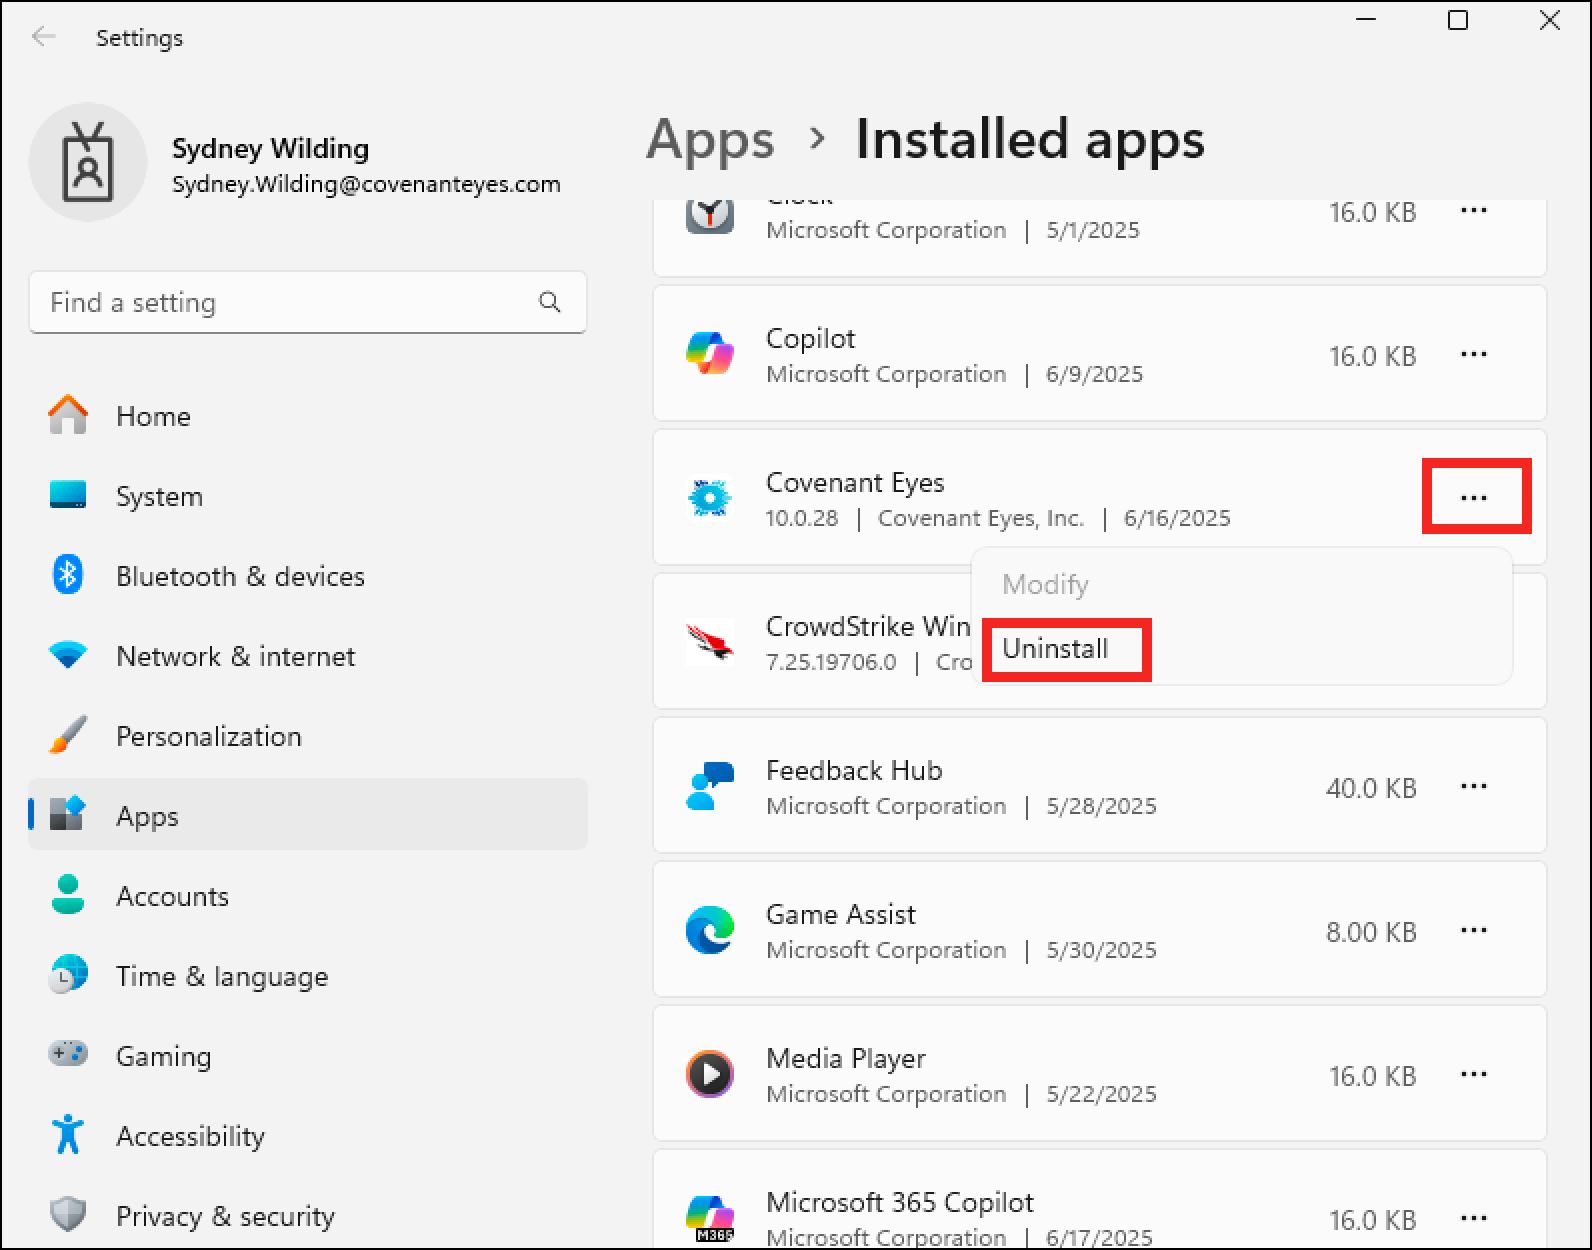Click the Gaming controller icon

click(x=68, y=1054)
